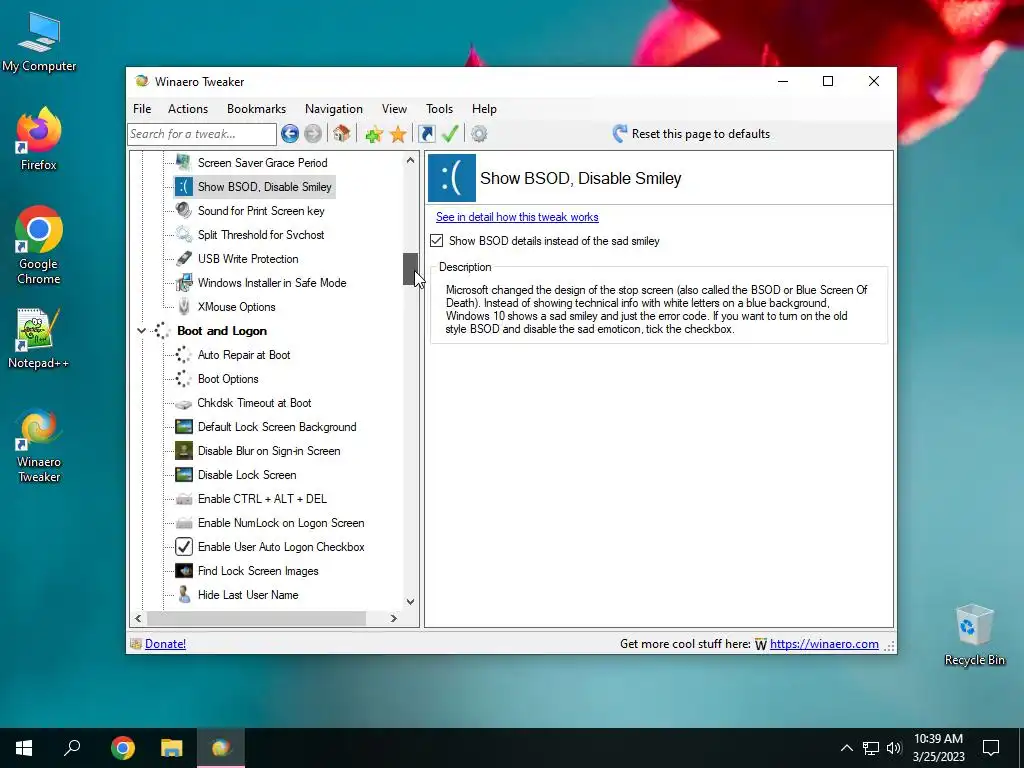Click the Default Lock Screen Background icon
Image resolution: width=1024 pixels, height=768 pixels.
click(x=184, y=426)
